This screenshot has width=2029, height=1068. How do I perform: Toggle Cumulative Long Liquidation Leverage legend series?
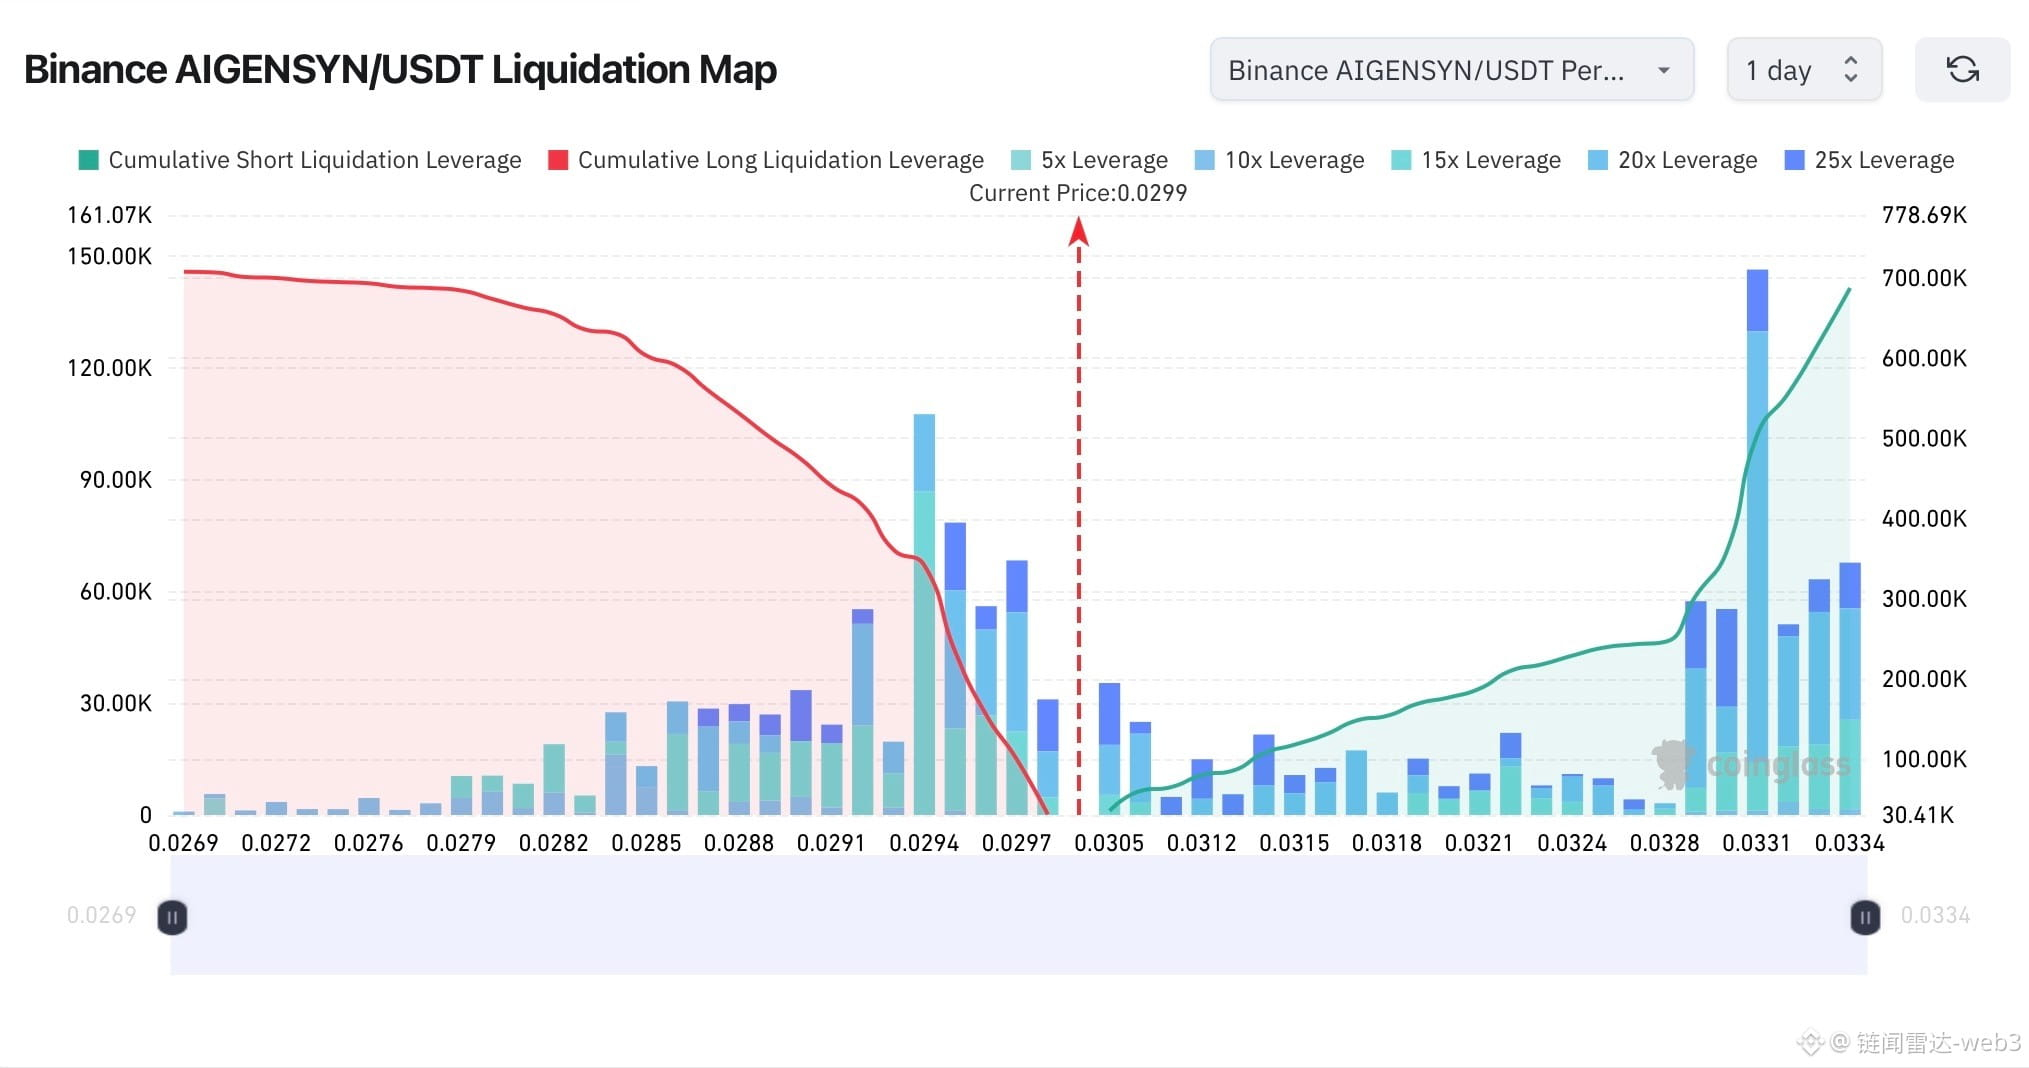pyautogui.click(x=766, y=160)
